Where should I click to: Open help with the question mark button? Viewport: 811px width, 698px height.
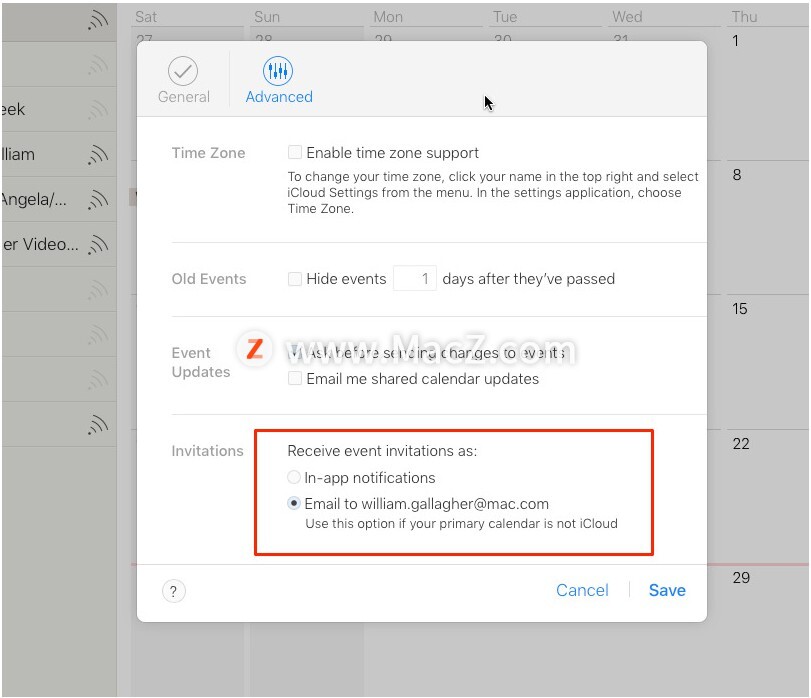173,590
